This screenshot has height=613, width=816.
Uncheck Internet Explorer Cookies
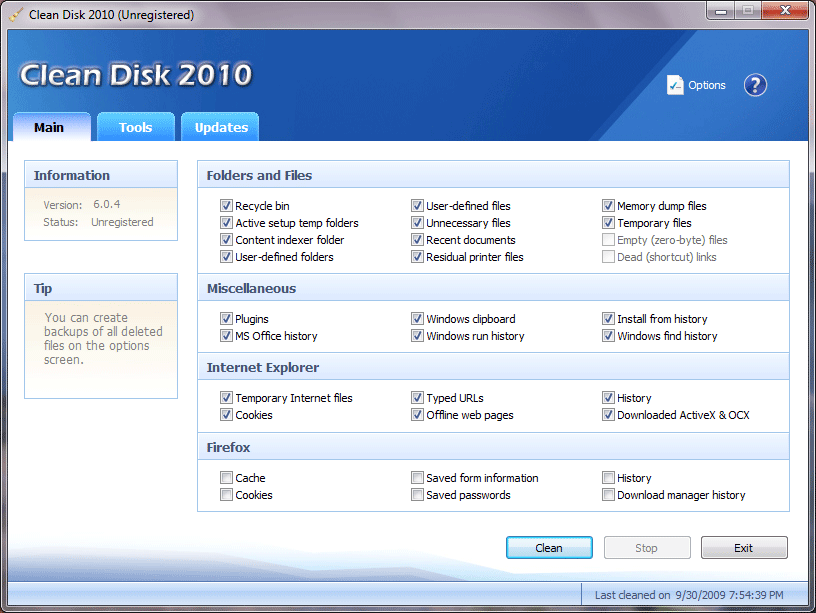(x=227, y=415)
